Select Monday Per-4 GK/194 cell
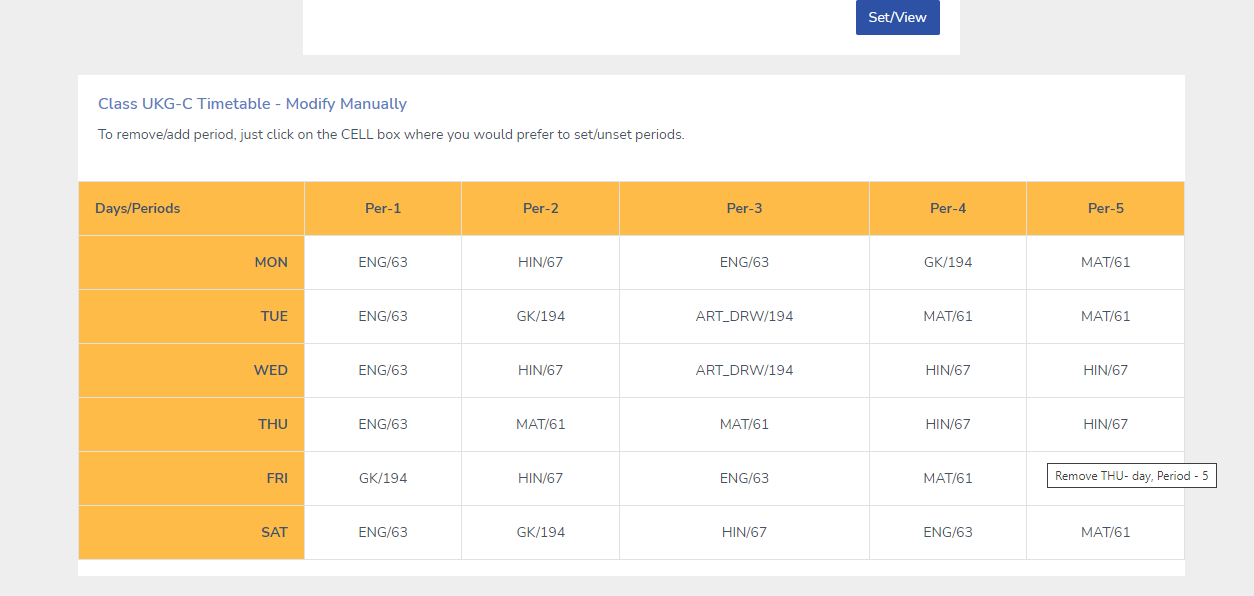Screen dimensions: 1254x596 [x=948, y=263]
